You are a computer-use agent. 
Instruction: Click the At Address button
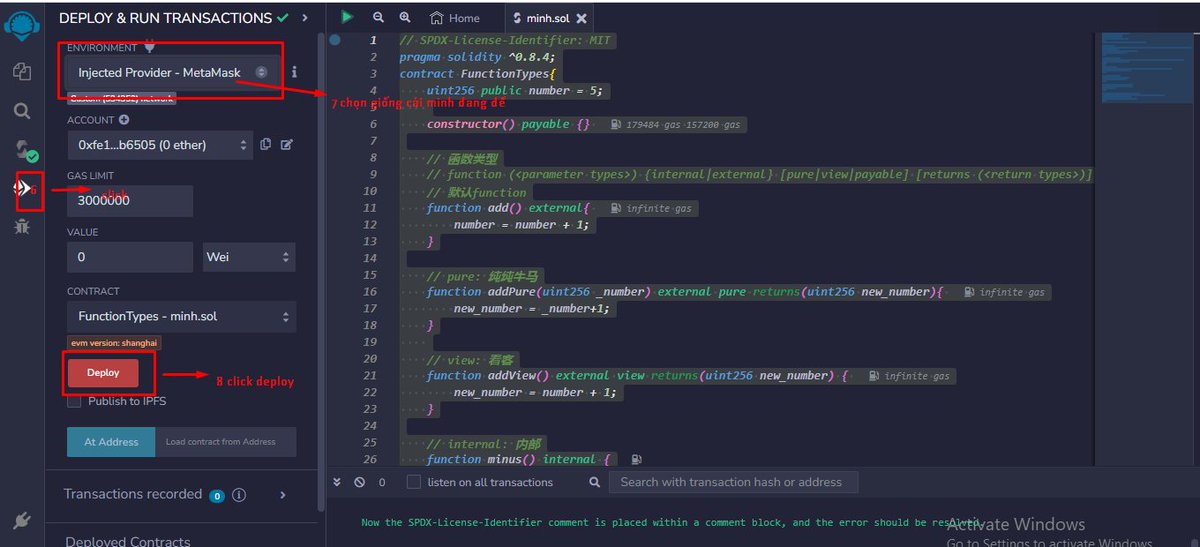(111, 442)
